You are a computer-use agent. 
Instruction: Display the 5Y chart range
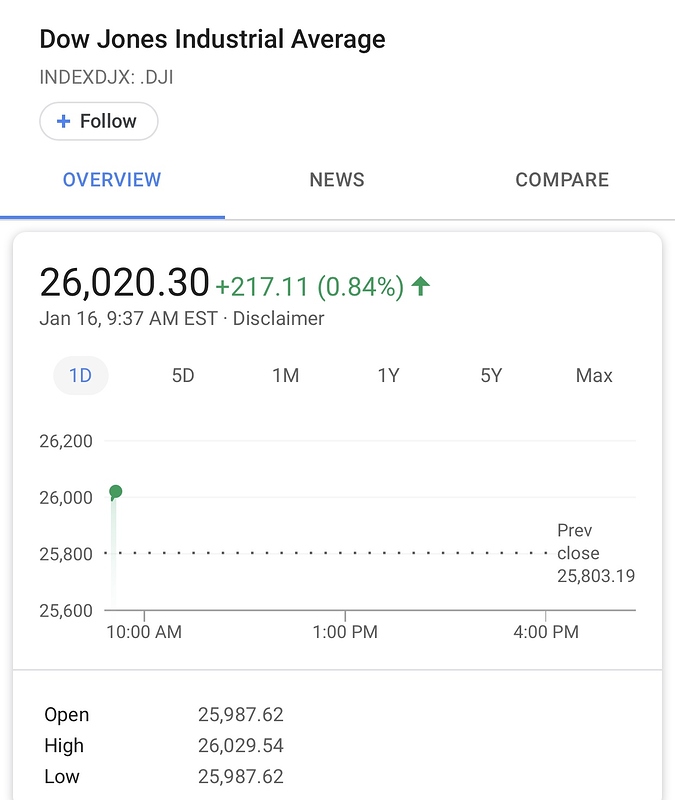coord(491,376)
